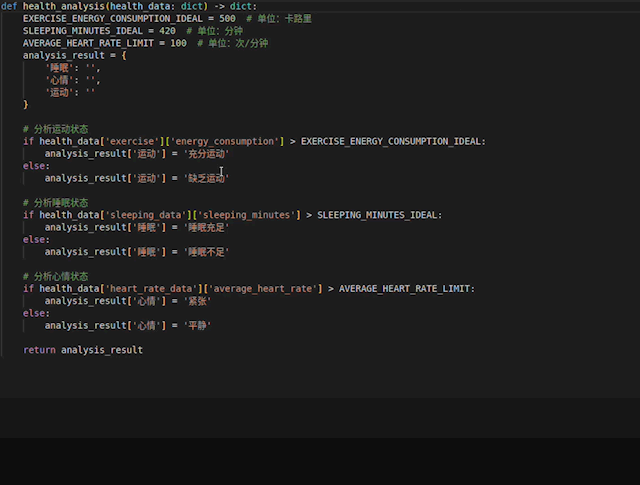Screen dimensions: 640x485
Task: Click the string '平静'
Action: click(x=198, y=325)
